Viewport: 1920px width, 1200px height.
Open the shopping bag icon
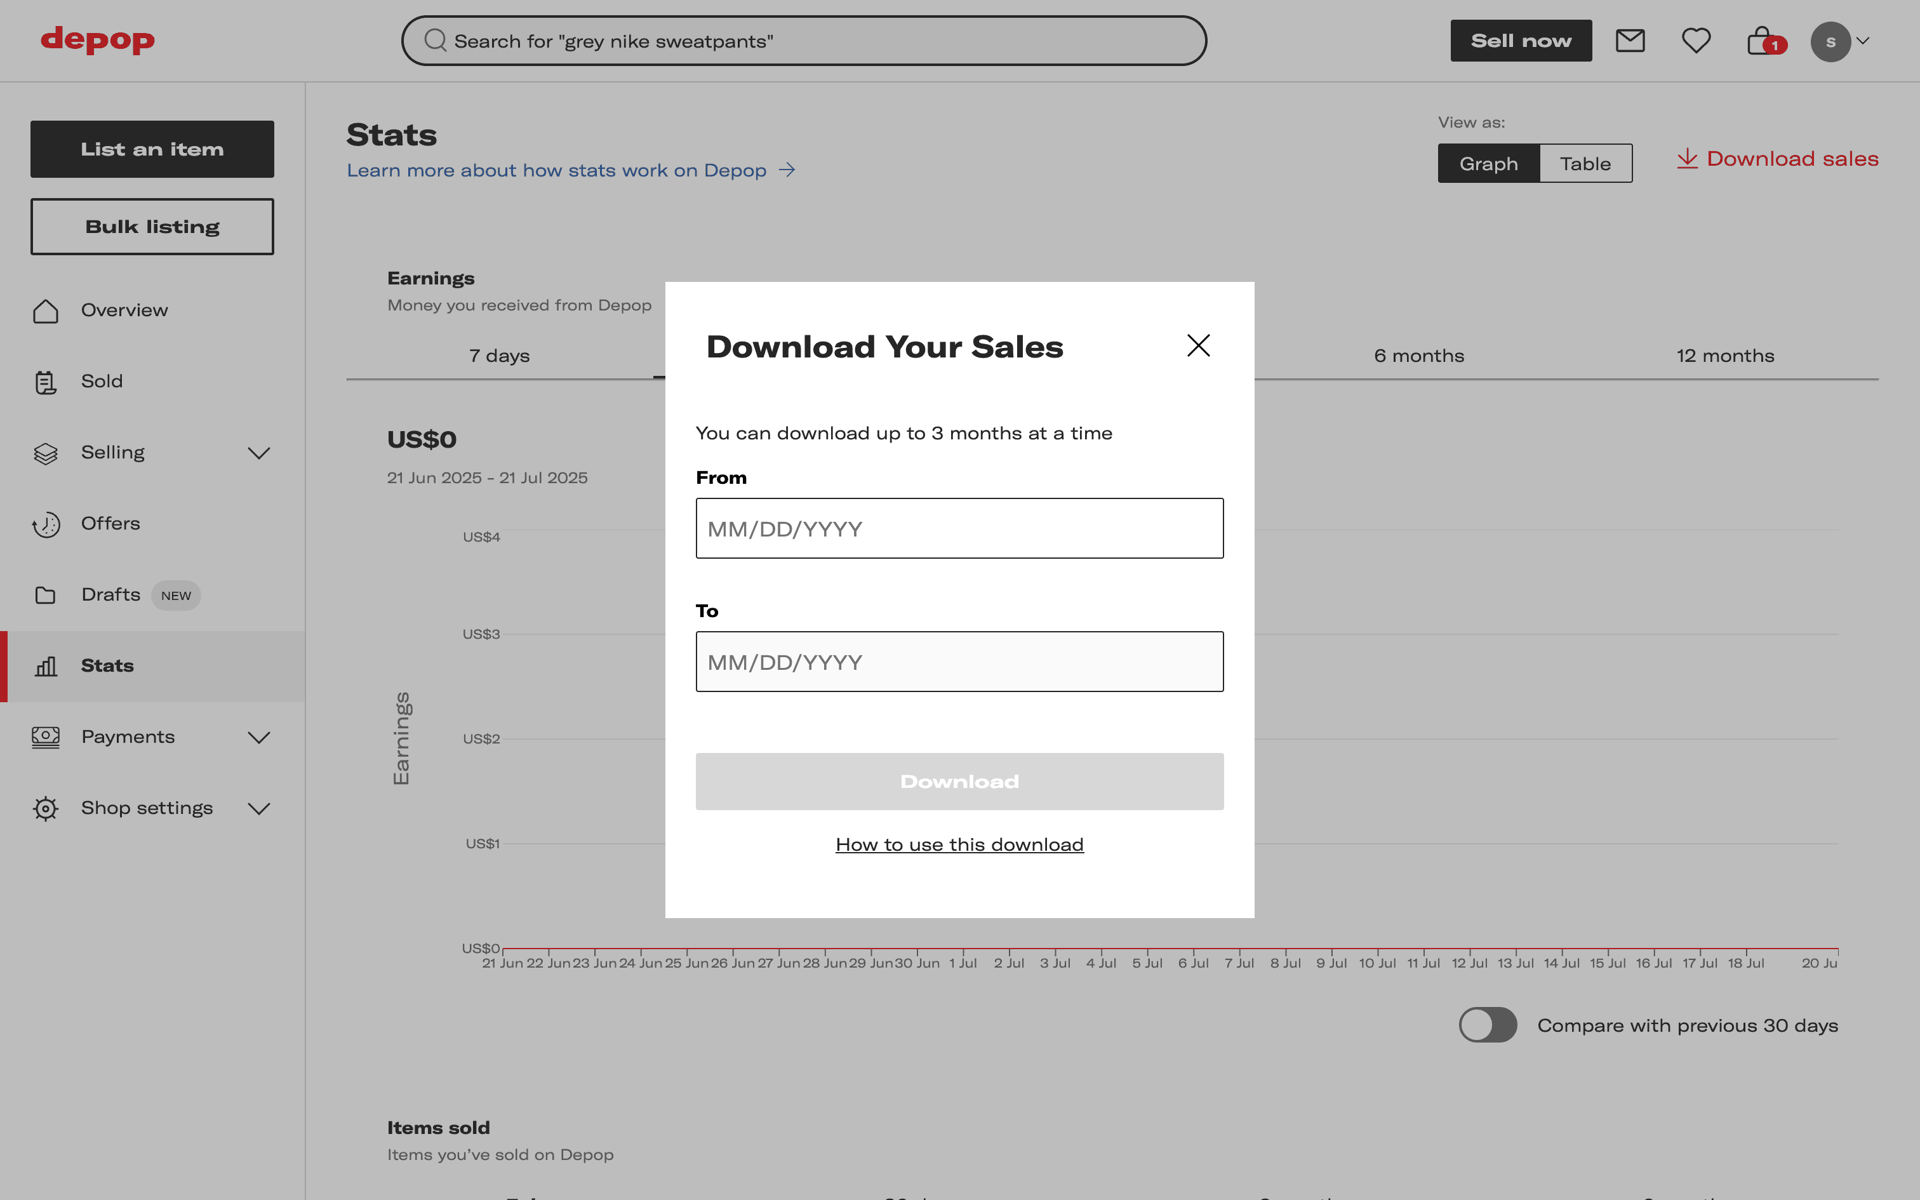coord(1760,41)
